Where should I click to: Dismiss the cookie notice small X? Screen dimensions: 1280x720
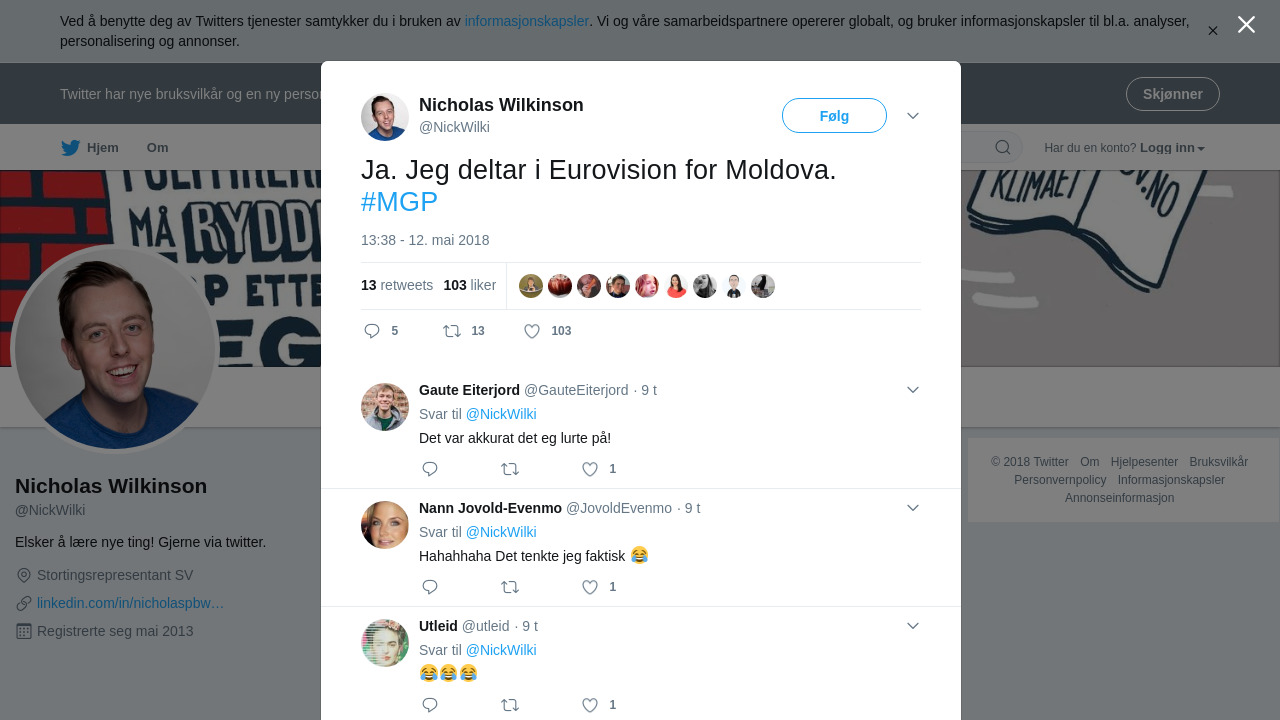click(x=1212, y=31)
